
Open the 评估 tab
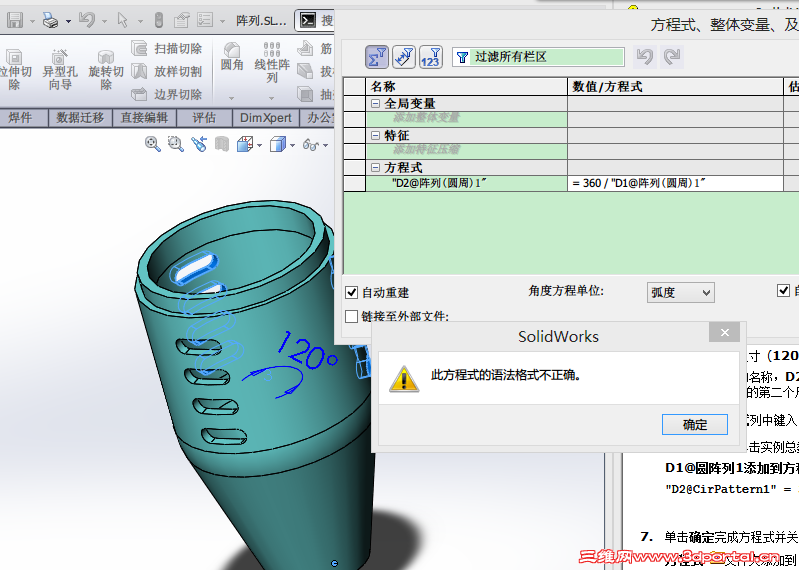point(204,118)
